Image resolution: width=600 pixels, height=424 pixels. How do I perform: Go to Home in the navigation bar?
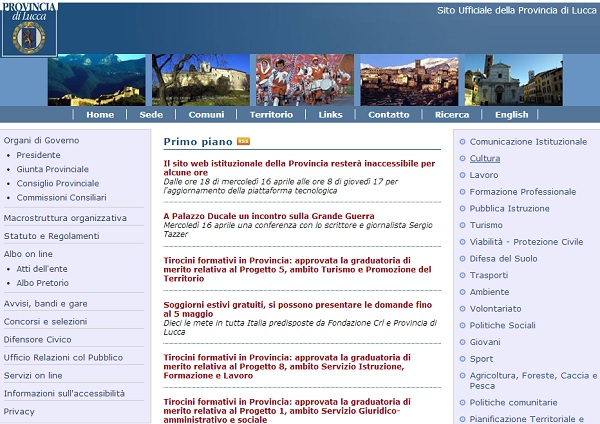coord(100,115)
